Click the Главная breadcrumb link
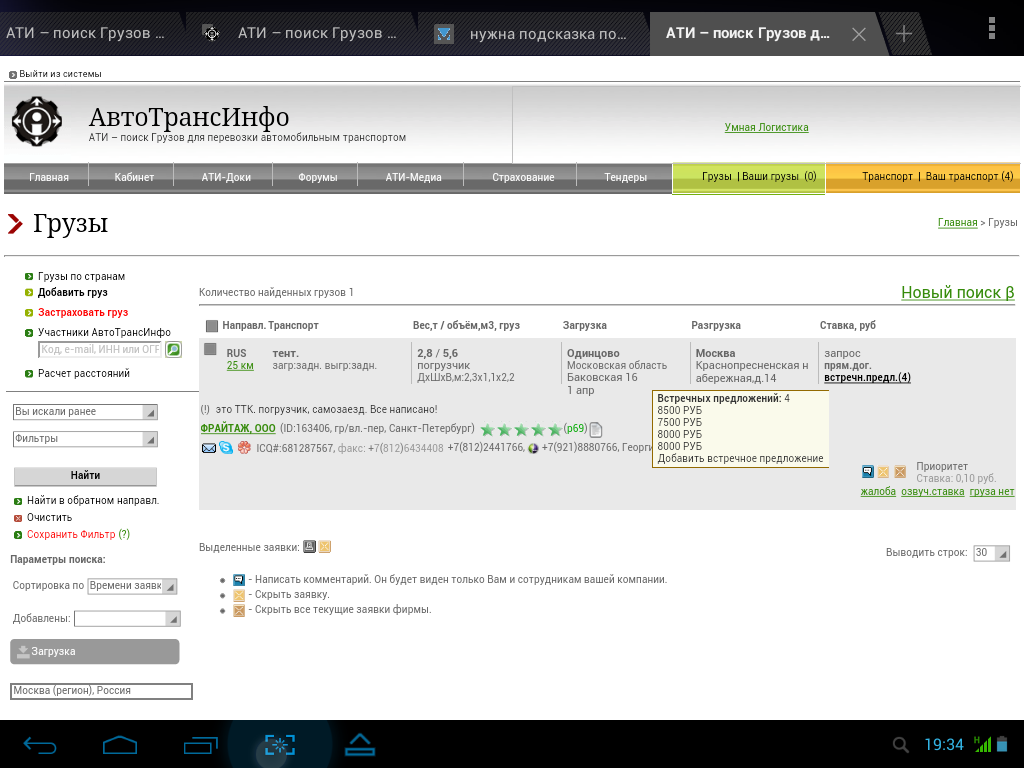The height and width of the screenshot is (768, 1024). click(x=957, y=223)
